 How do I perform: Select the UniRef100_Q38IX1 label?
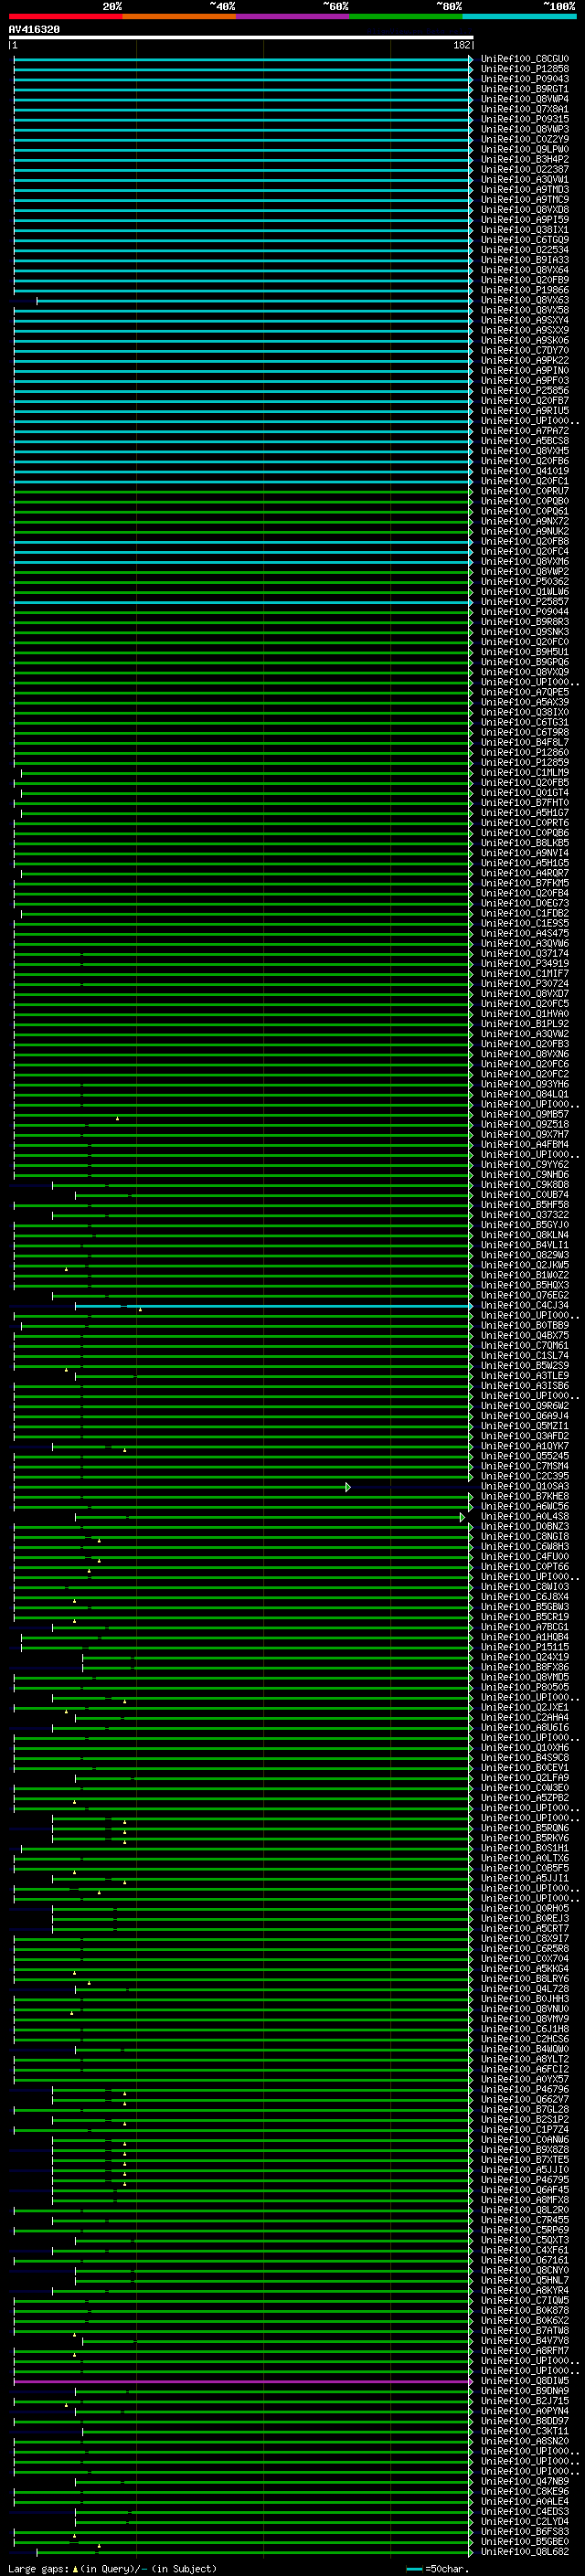click(x=525, y=230)
